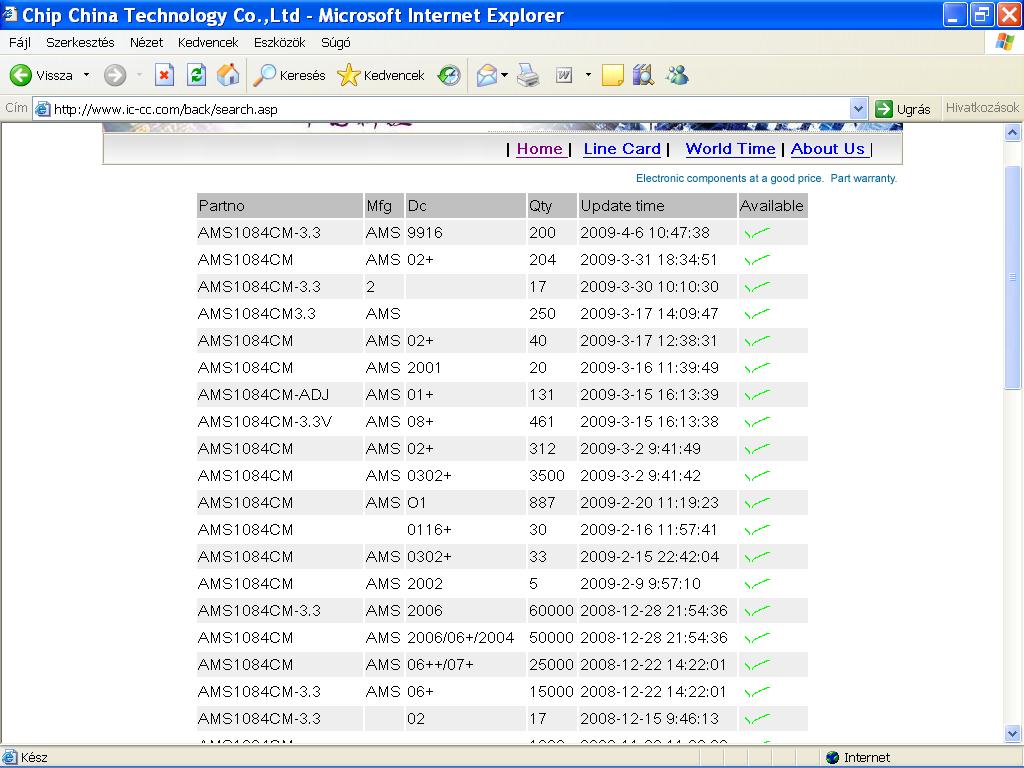Open the Fájl menu
This screenshot has height=768, width=1024.
tap(20, 42)
